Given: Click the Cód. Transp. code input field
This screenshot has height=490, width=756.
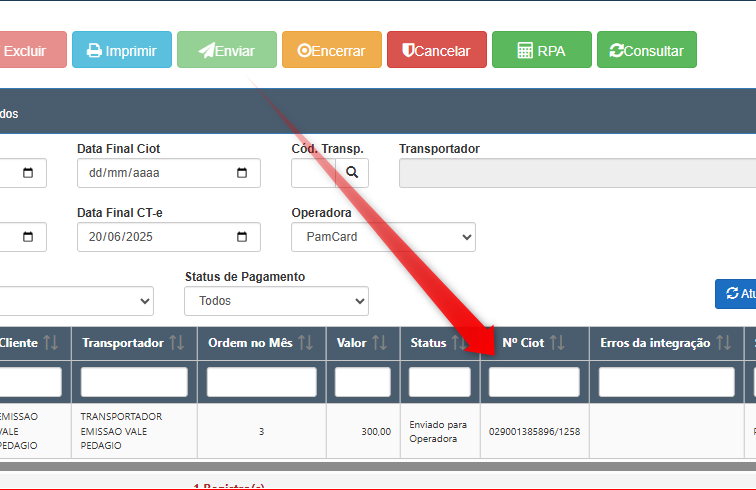Looking at the screenshot, I should pyautogui.click(x=313, y=173).
